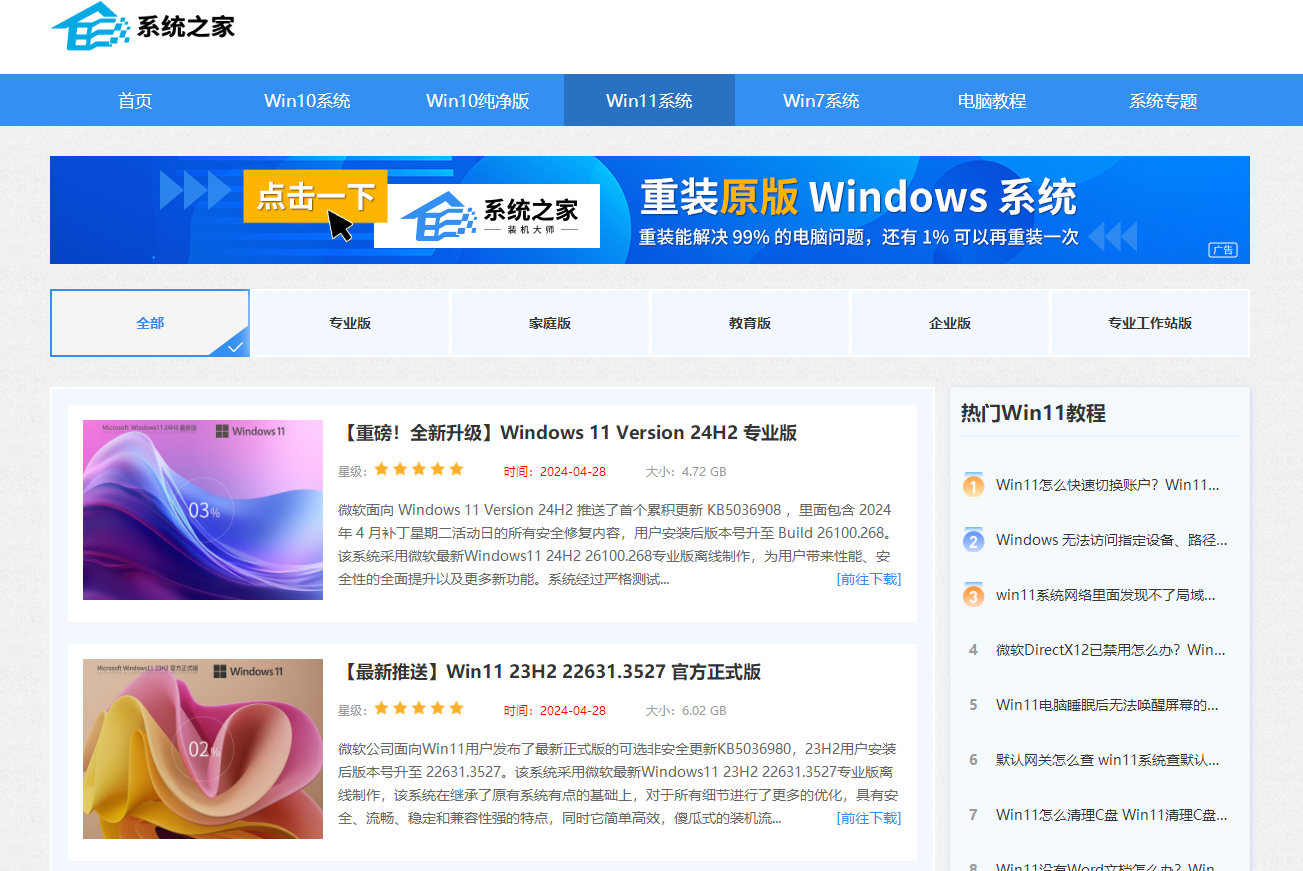This screenshot has width=1303, height=871.
Task: Open tutorial 微软DirectX12已禁用怎么办
Action: [1111, 650]
